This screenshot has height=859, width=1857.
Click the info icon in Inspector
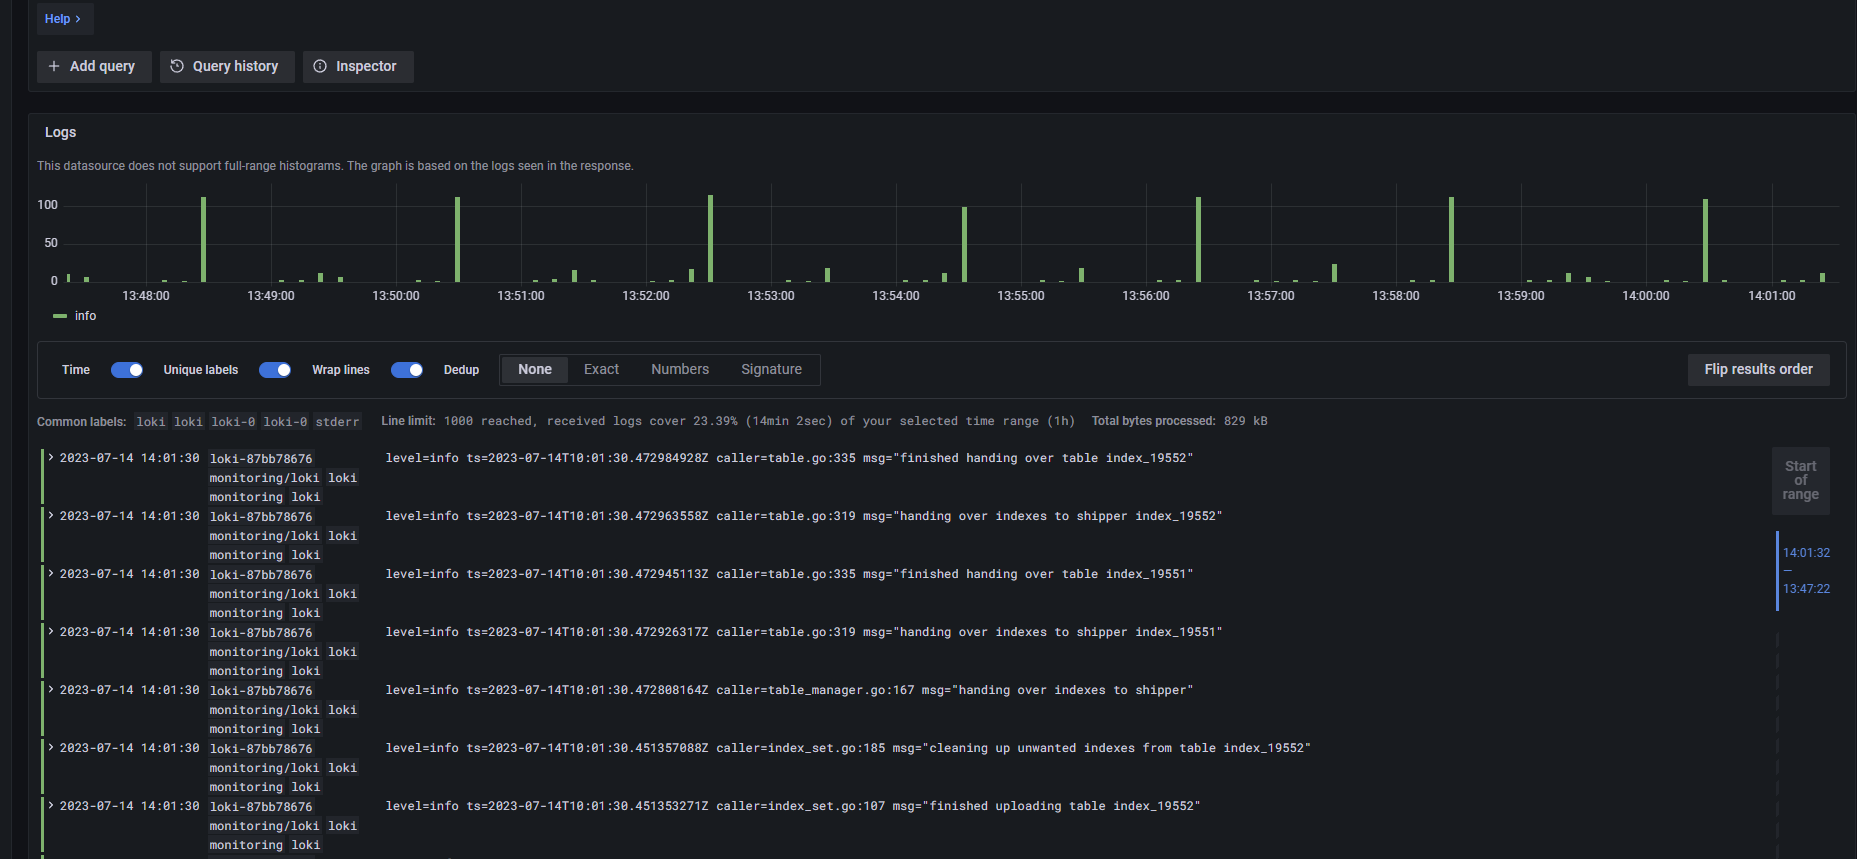[320, 66]
